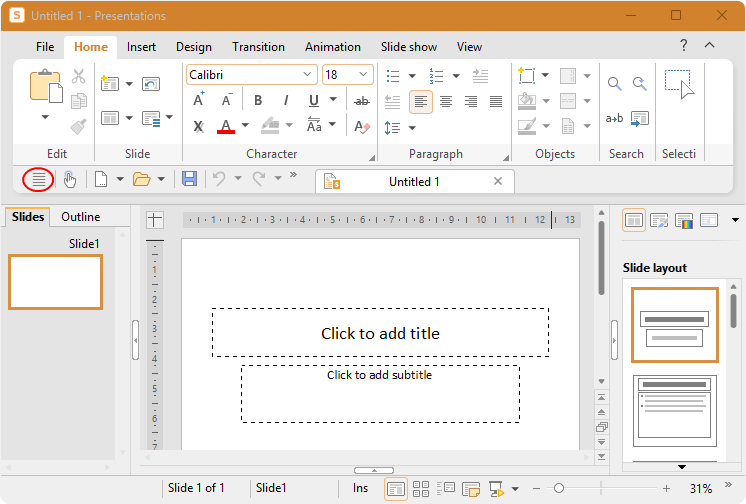
Task: Click the Clear formatting eraser icon
Action: click(x=362, y=126)
